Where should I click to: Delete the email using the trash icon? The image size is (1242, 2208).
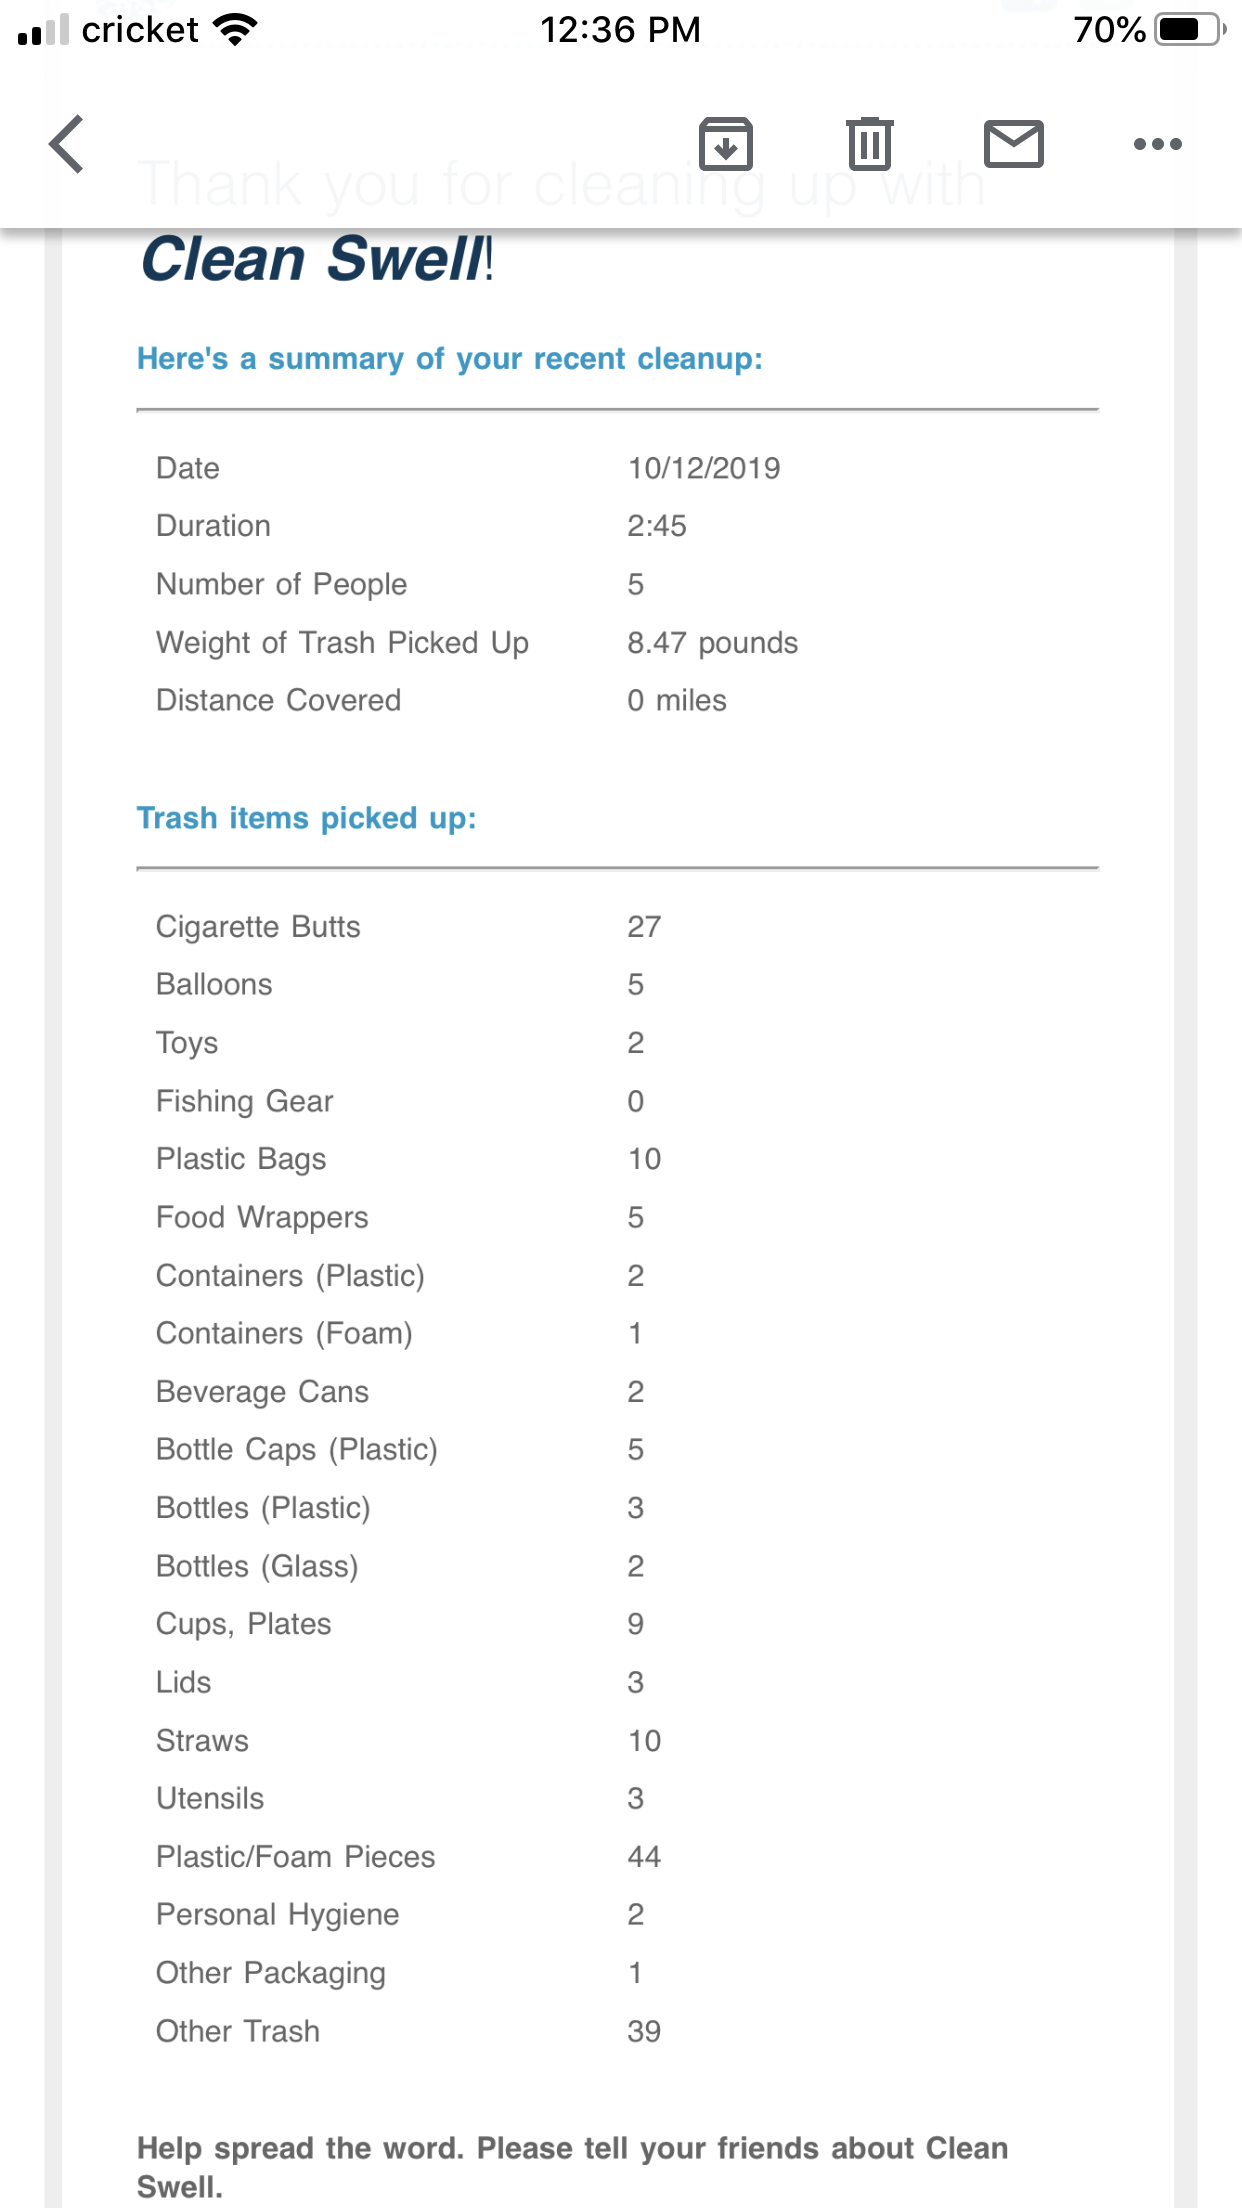[x=870, y=144]
